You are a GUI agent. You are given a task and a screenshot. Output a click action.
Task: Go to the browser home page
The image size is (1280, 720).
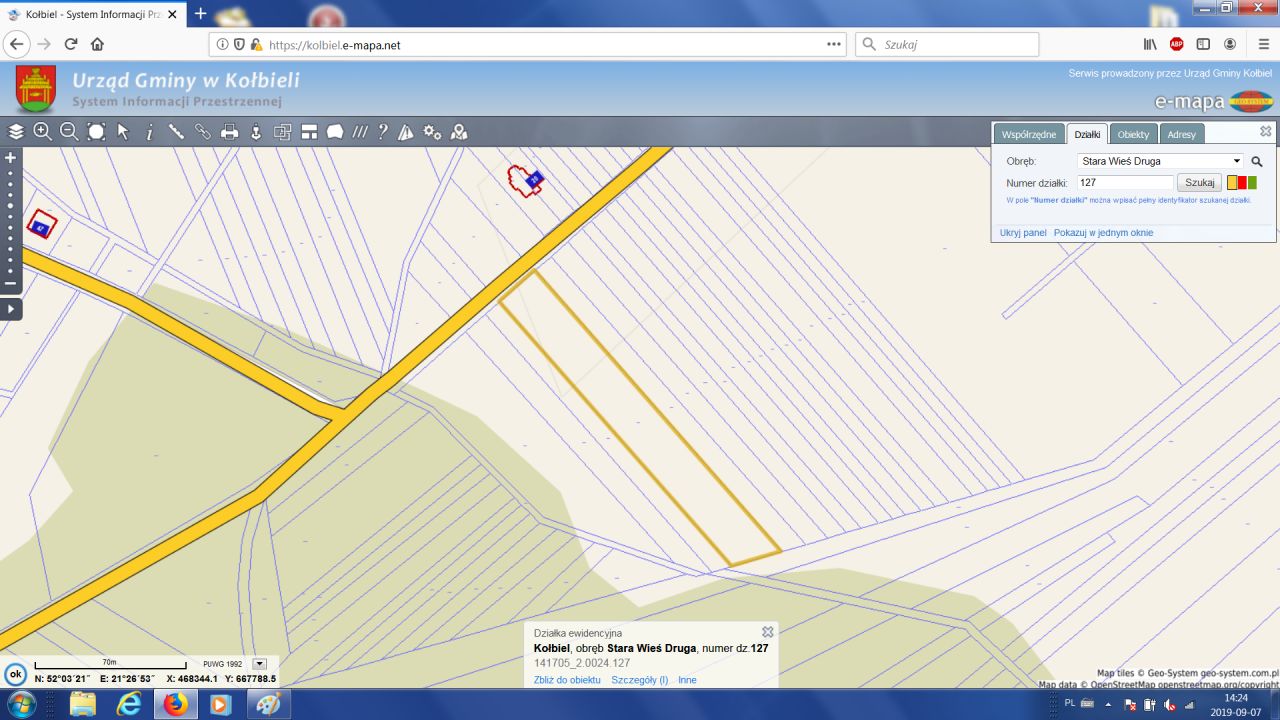point(97,44)
